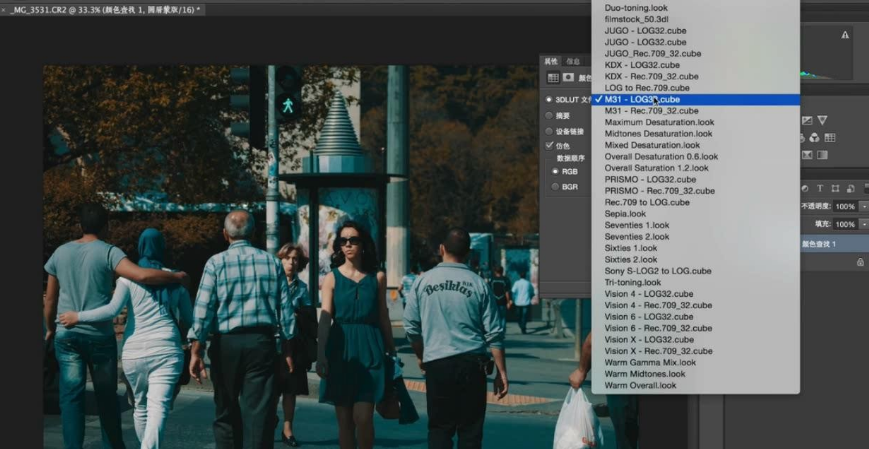Choose PRISMO - Rec.709_32.cube LUT
Image resolution: width=869 pixels, height=449 pixels.
pyautogui.click(x=696, y=191)
